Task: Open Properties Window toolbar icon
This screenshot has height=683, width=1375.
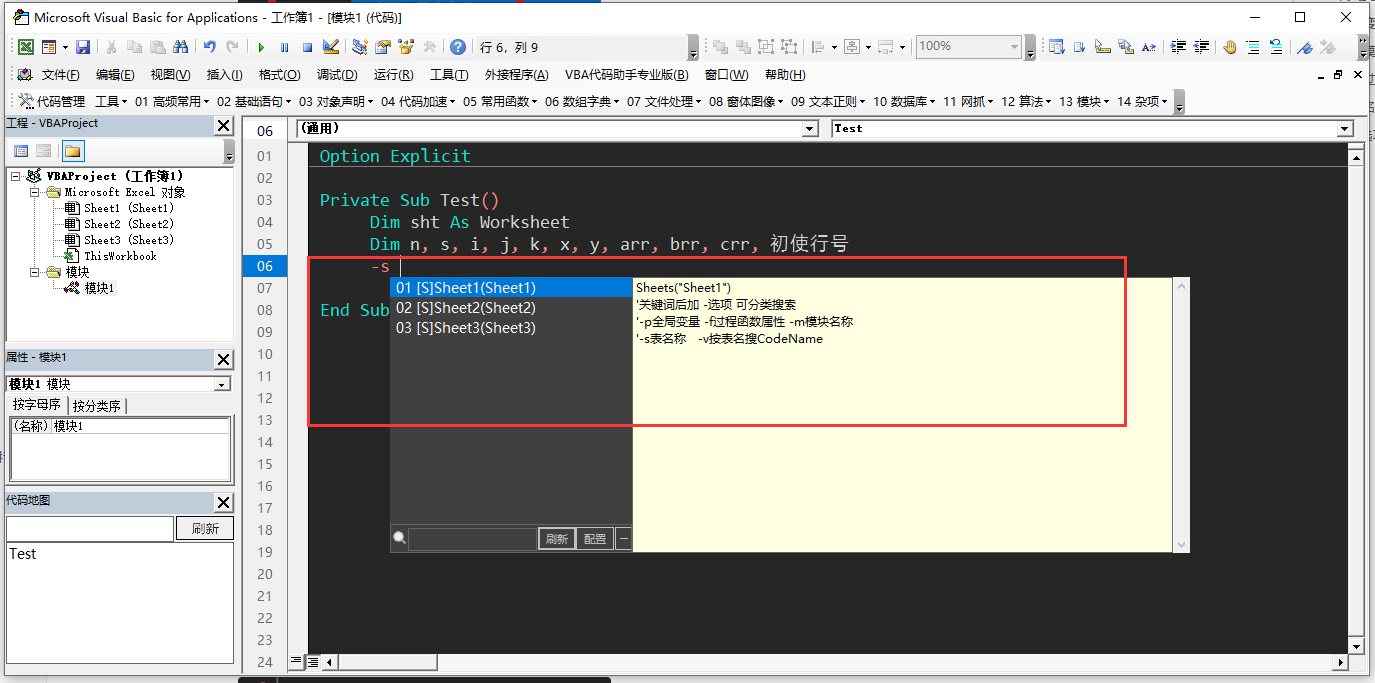Action: pyautogui.click(x=383, y=47)
